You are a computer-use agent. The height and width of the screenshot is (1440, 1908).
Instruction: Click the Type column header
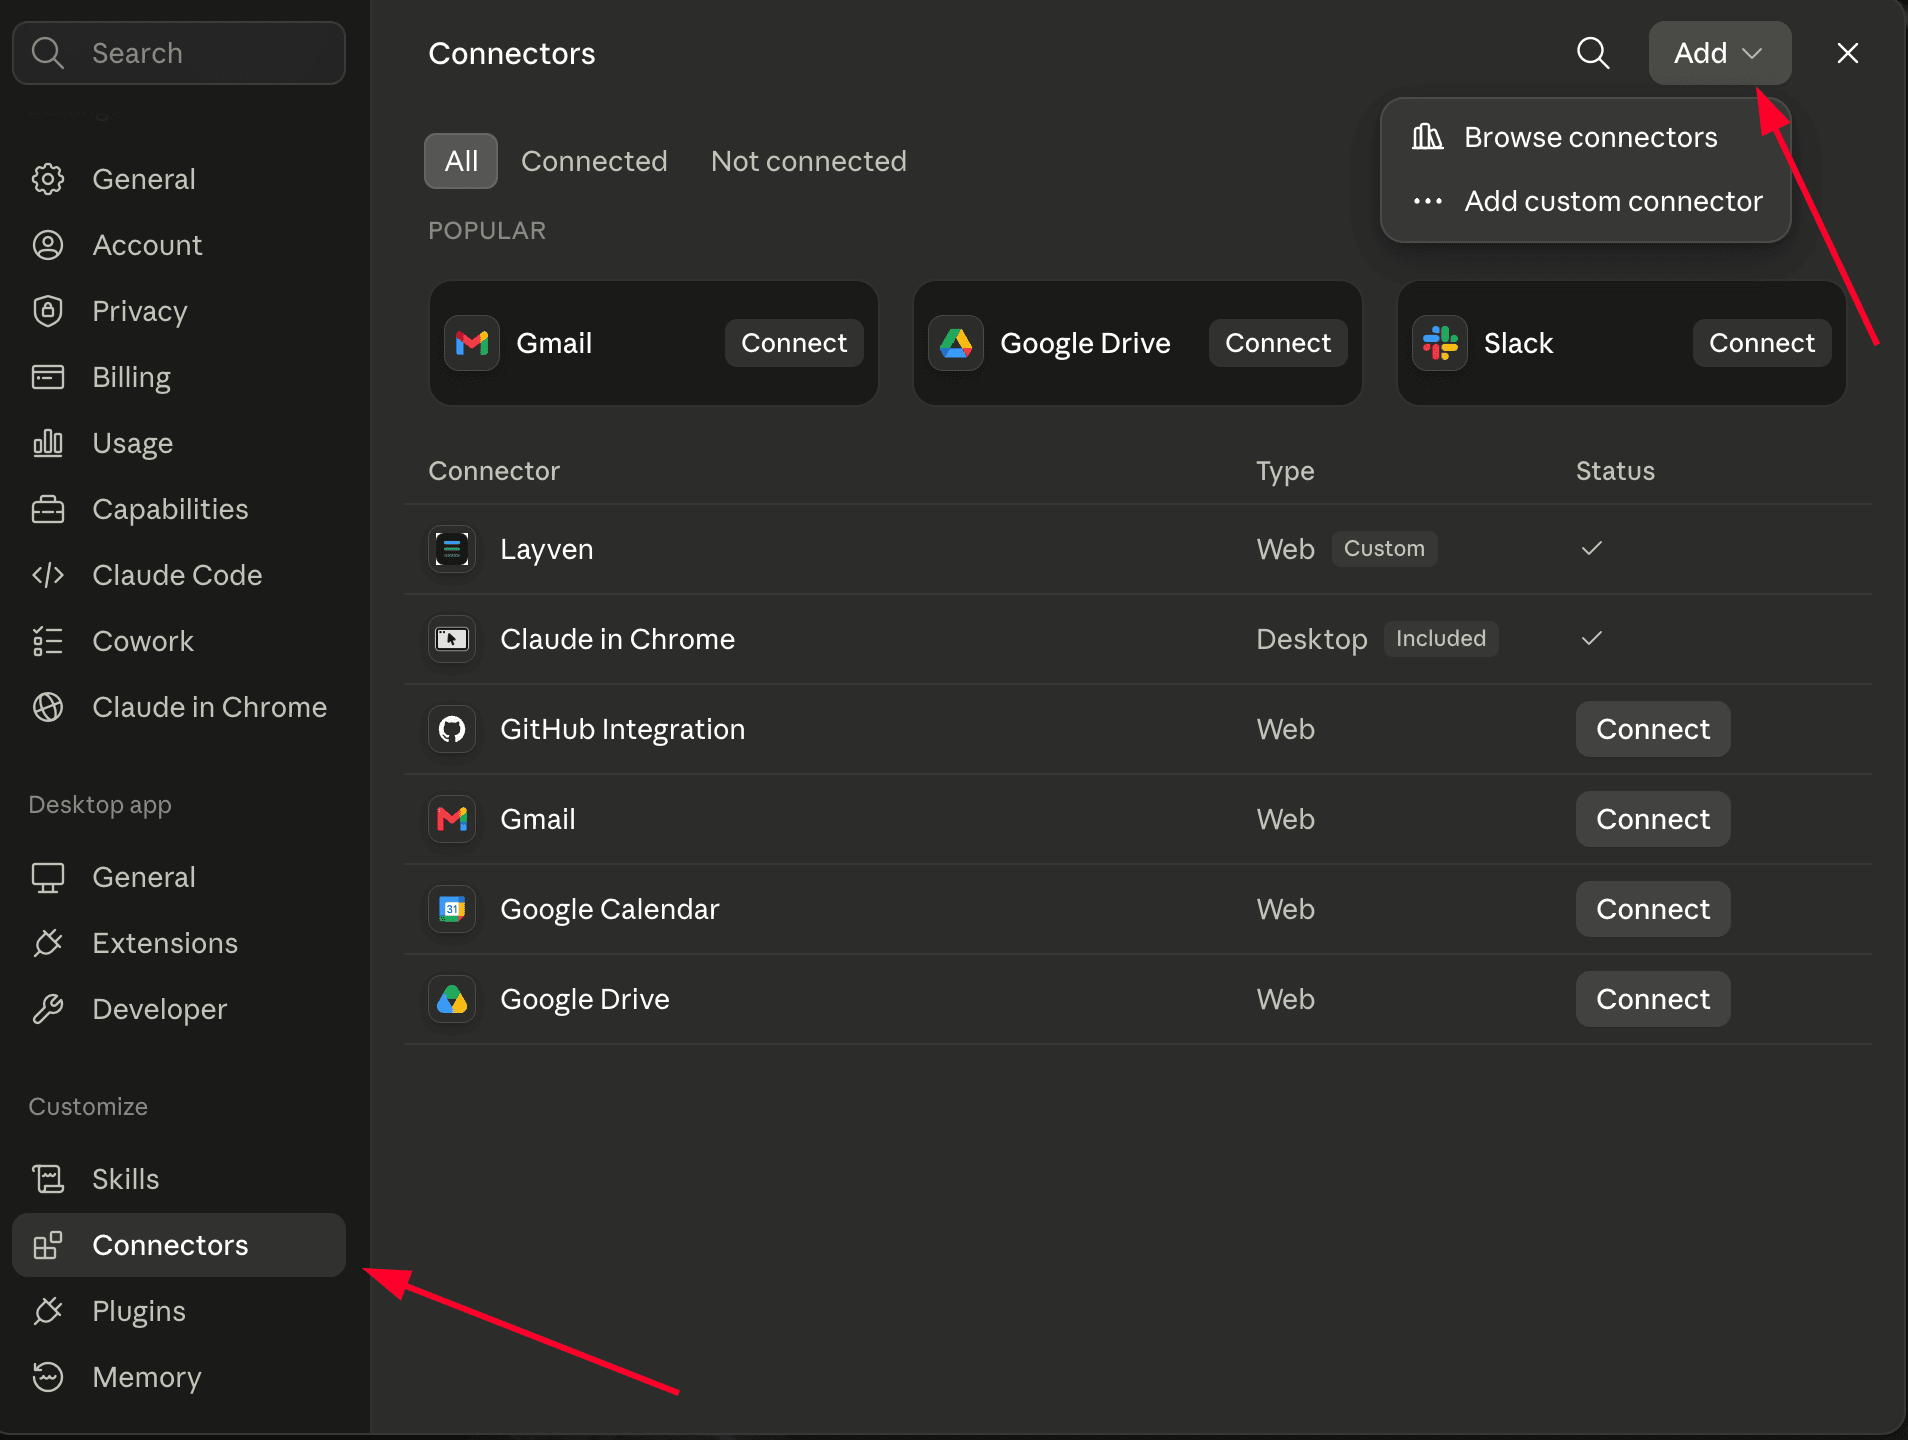1285,471
